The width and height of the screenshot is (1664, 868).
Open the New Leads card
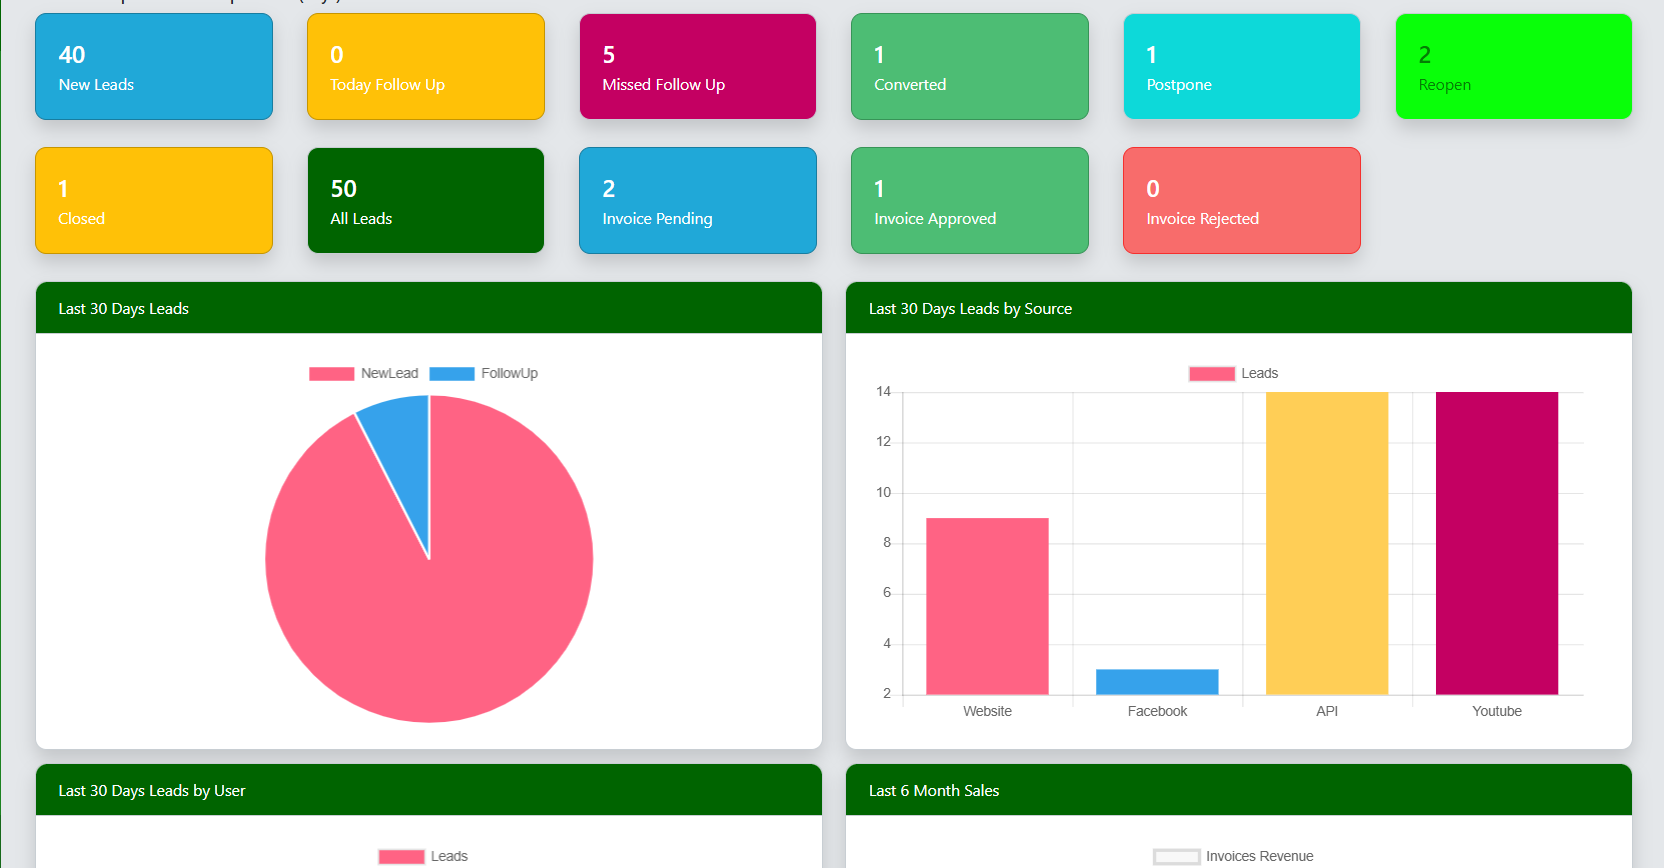point(153,67)
